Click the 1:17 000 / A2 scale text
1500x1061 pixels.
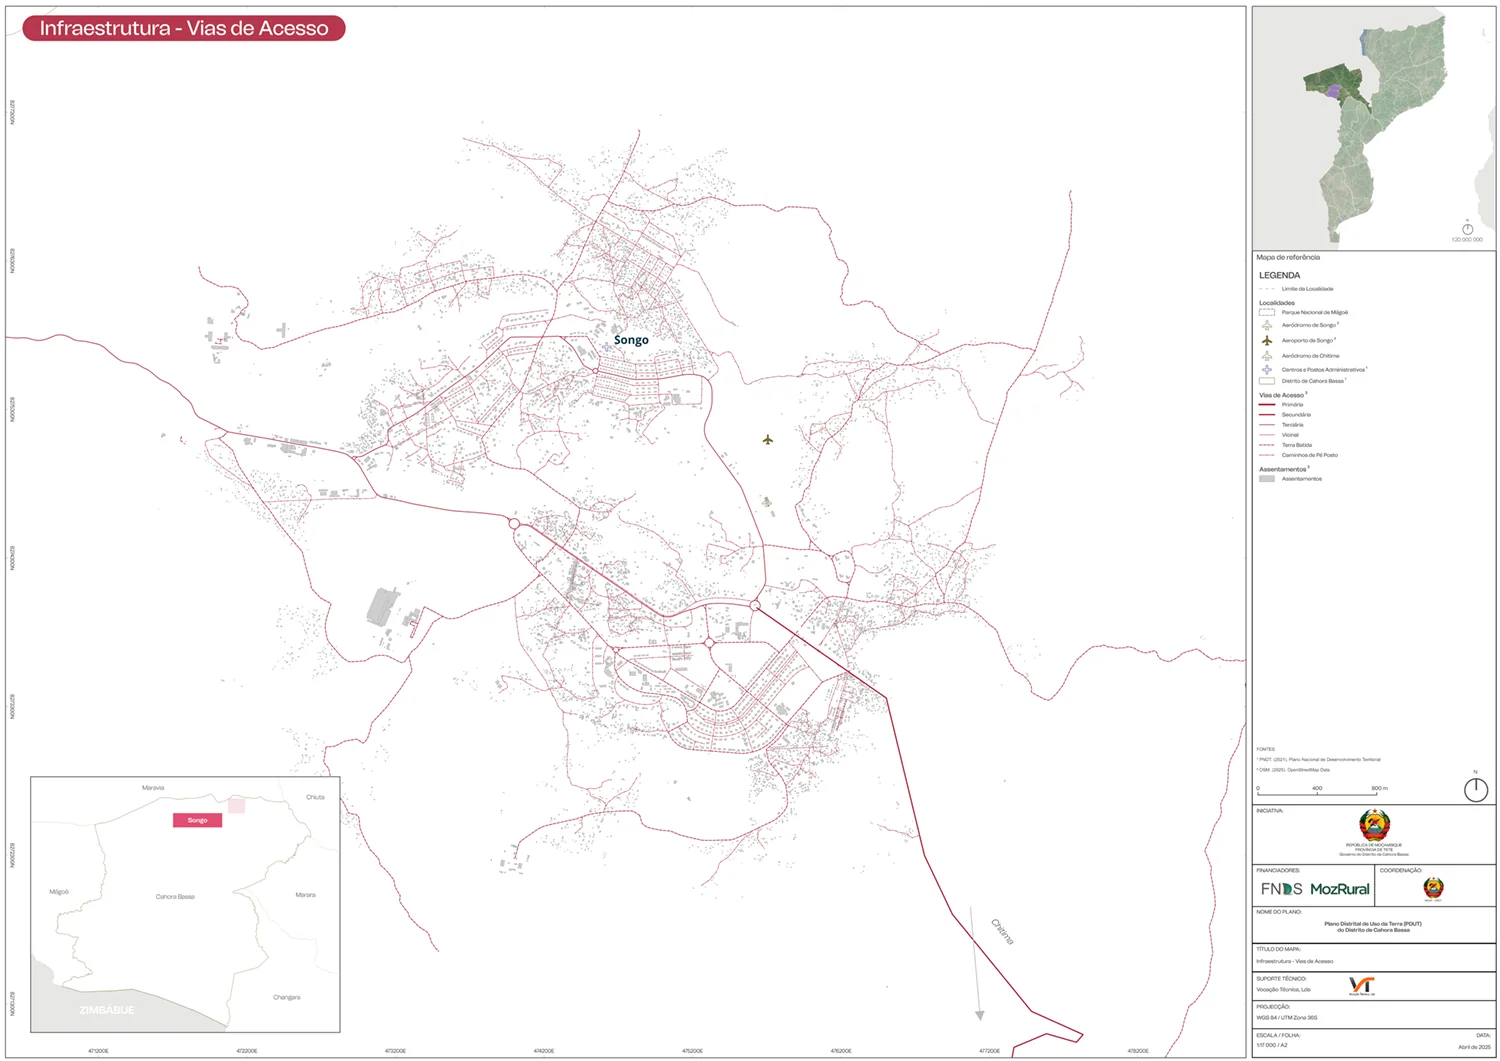click(1272, 1046)
